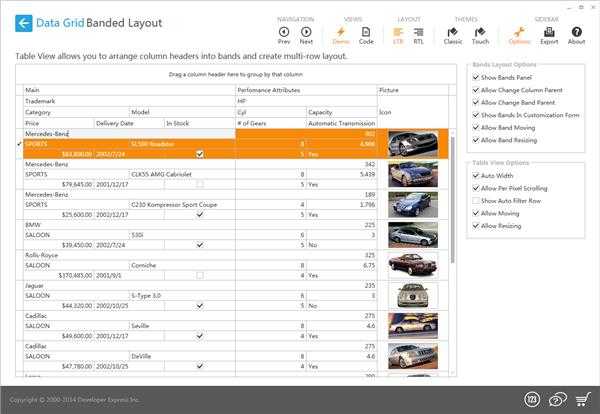The width and height of the screenshot is (600, 414).
Task: Open the About dialog
Action: [x=576, y=36]
